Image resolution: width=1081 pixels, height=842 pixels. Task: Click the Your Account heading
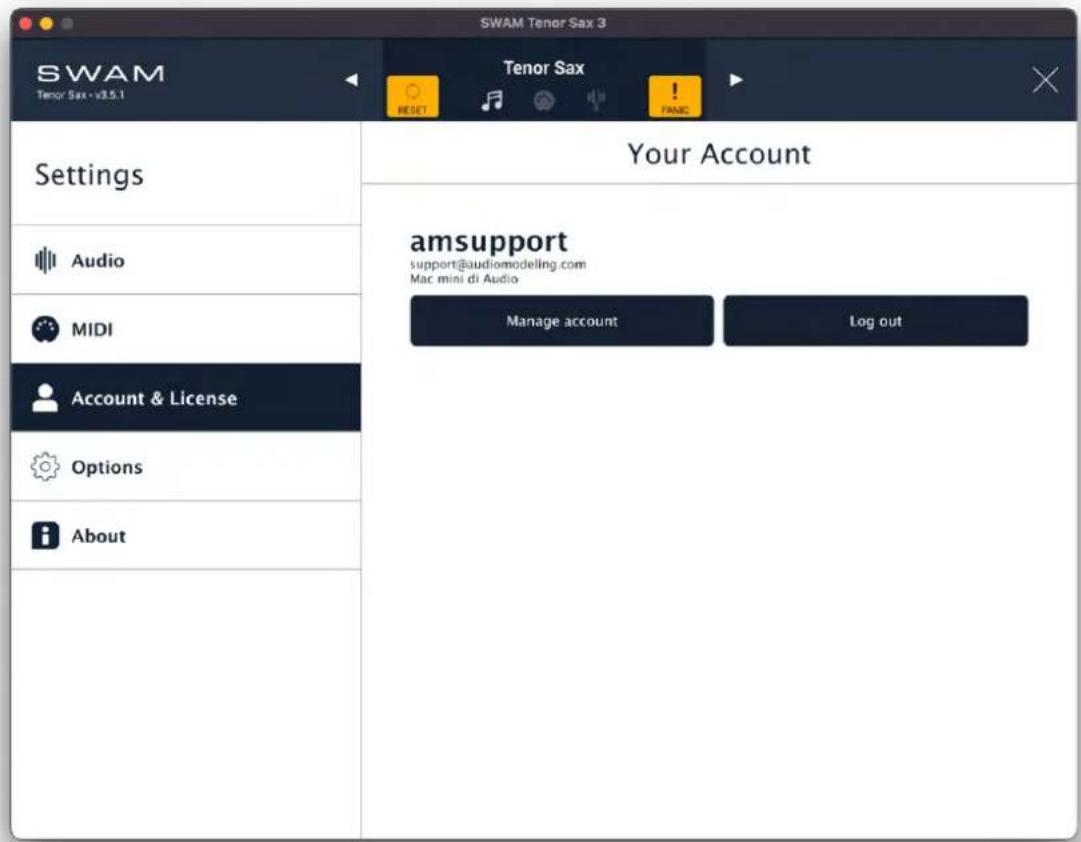(x=719, y=154)
